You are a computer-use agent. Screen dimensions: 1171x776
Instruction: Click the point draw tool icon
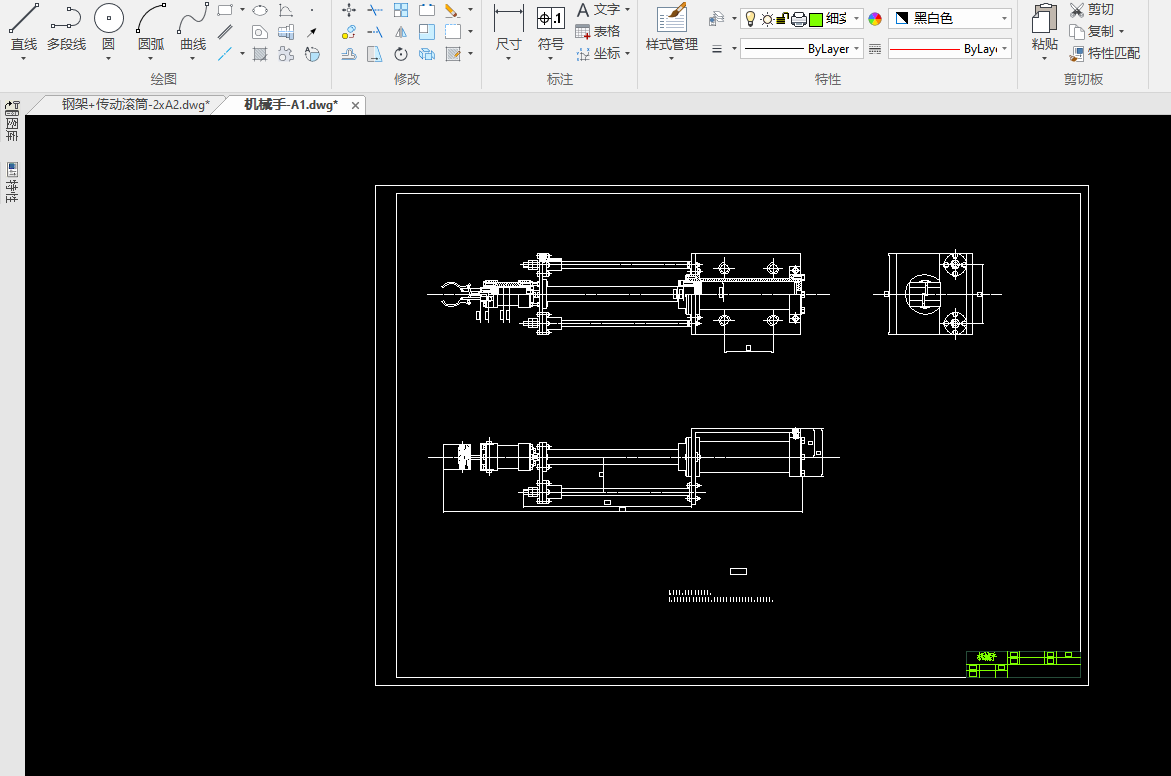312,10
